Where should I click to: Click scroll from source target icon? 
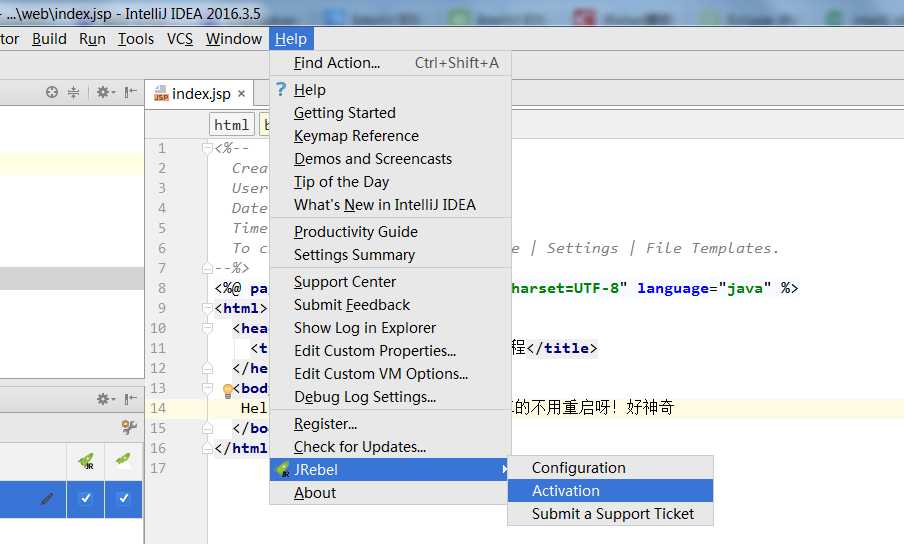[52, 92]
